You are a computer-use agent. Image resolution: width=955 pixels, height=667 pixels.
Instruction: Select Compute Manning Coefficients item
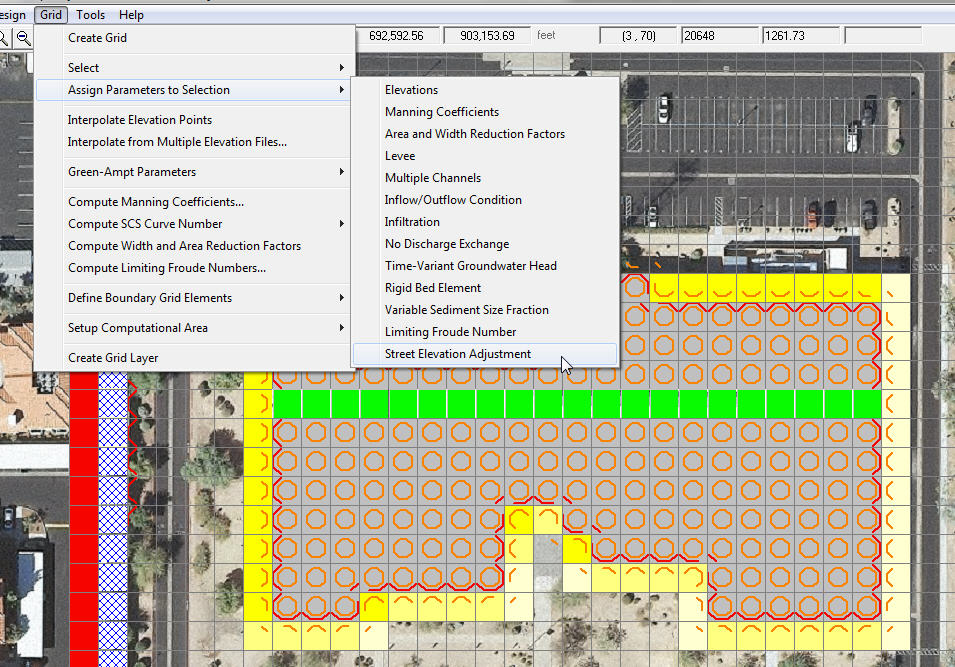(x=155, y=202)
